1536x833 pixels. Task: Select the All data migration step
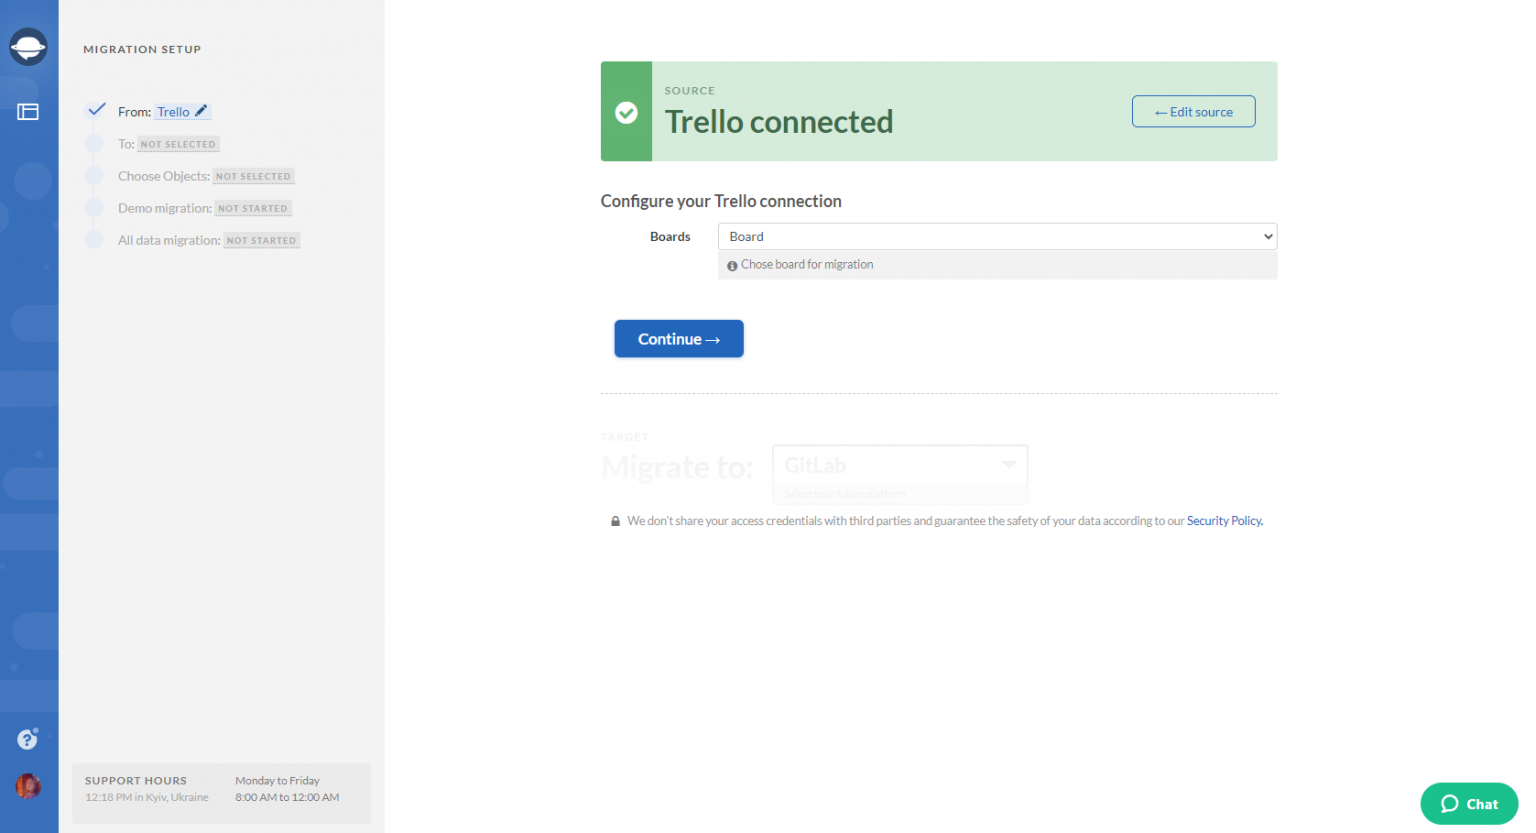click(x=208, y=240)
